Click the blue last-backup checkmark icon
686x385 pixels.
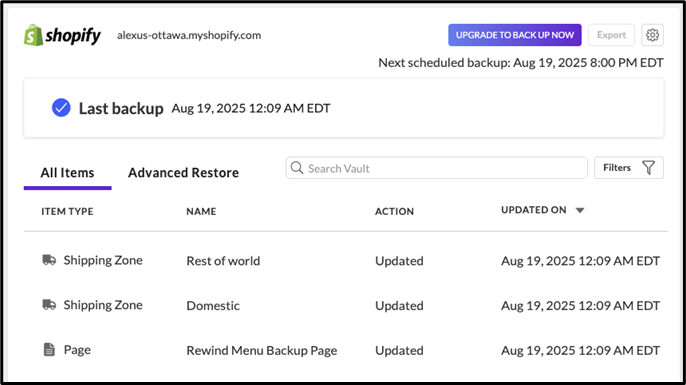(61, 108)
